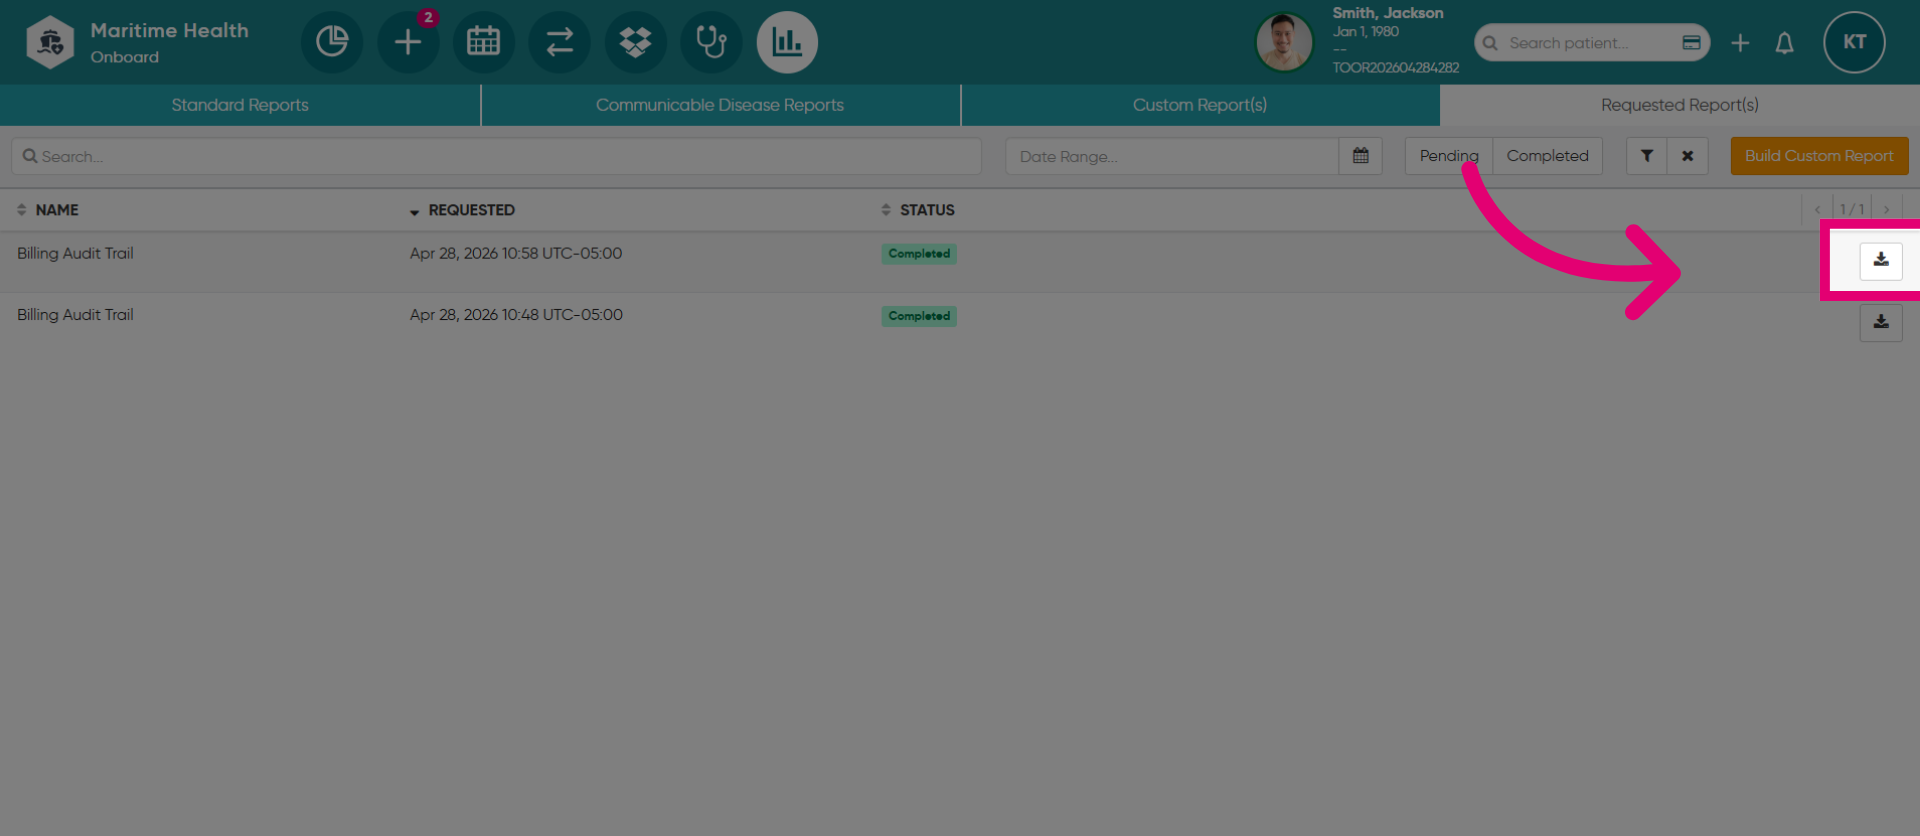Image resolution: width=1920 pixels, height=836 pixels.
Task: Click the Apr 28, 2026 10:58 timestamp
Action: pyautogui.click(x=516, y=254)
